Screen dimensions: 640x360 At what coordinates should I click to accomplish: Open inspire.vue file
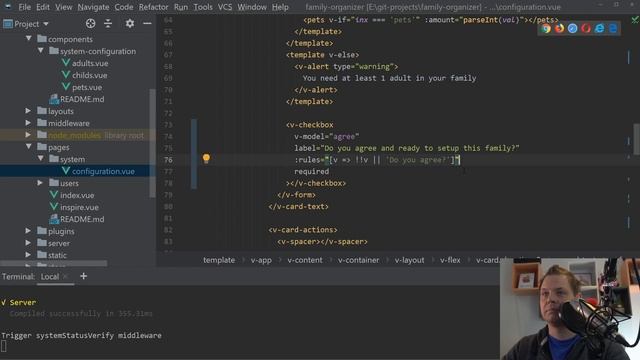tap(79, 207)
